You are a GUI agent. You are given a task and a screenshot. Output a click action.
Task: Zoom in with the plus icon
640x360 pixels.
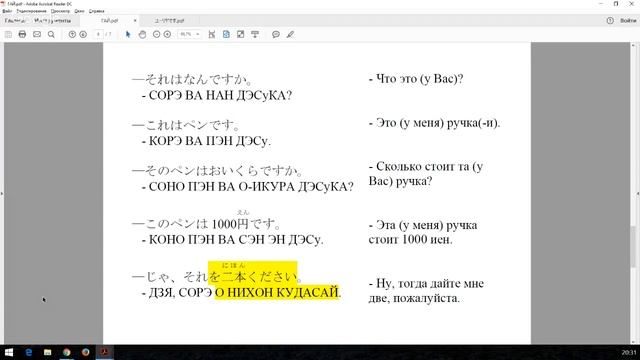coord(167,35)
